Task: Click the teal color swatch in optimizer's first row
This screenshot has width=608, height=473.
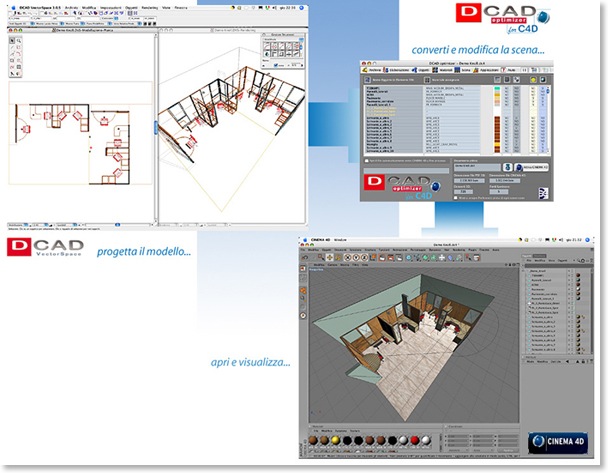Action: coord(497,88)
